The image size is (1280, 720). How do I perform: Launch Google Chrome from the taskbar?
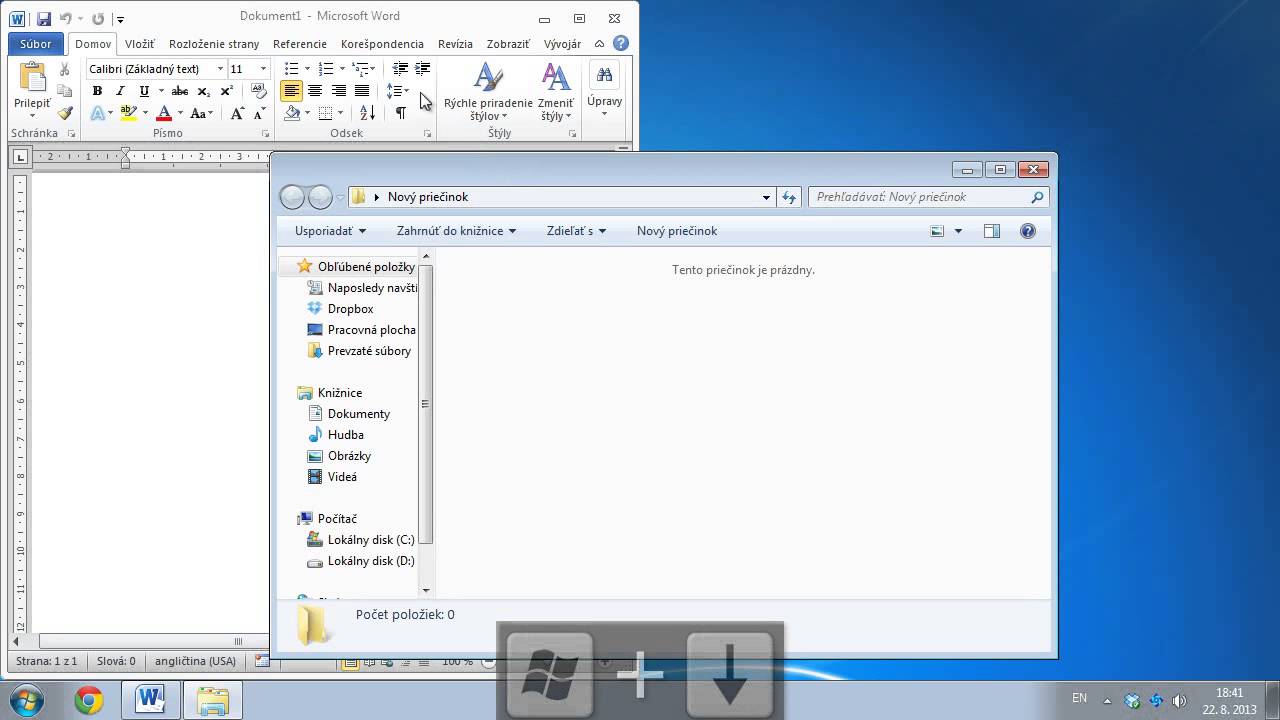89,701
